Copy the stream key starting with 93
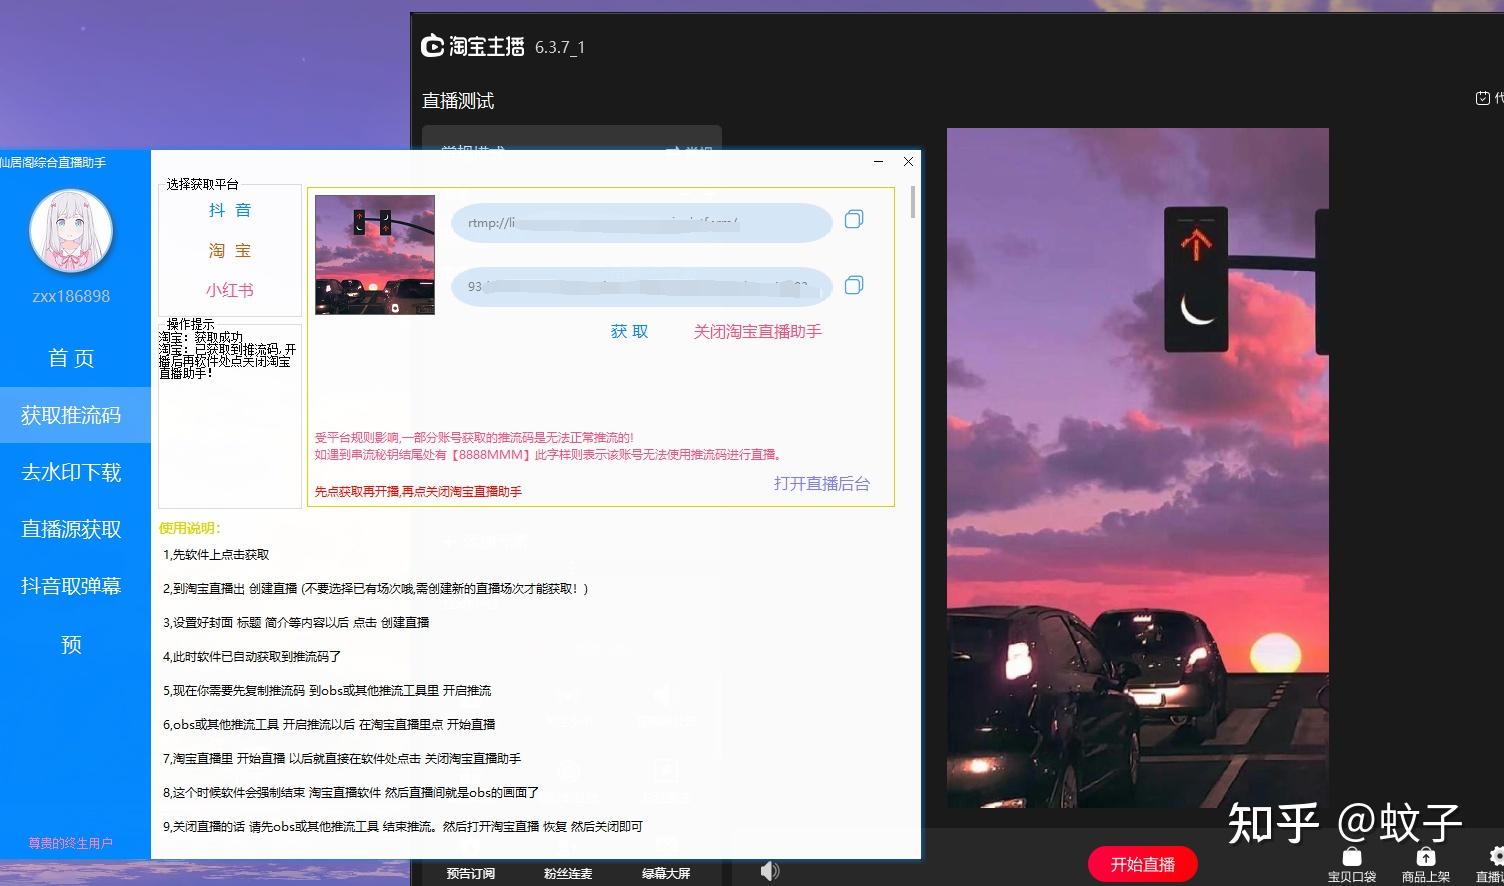The image size is (1504, 886). 853,285
